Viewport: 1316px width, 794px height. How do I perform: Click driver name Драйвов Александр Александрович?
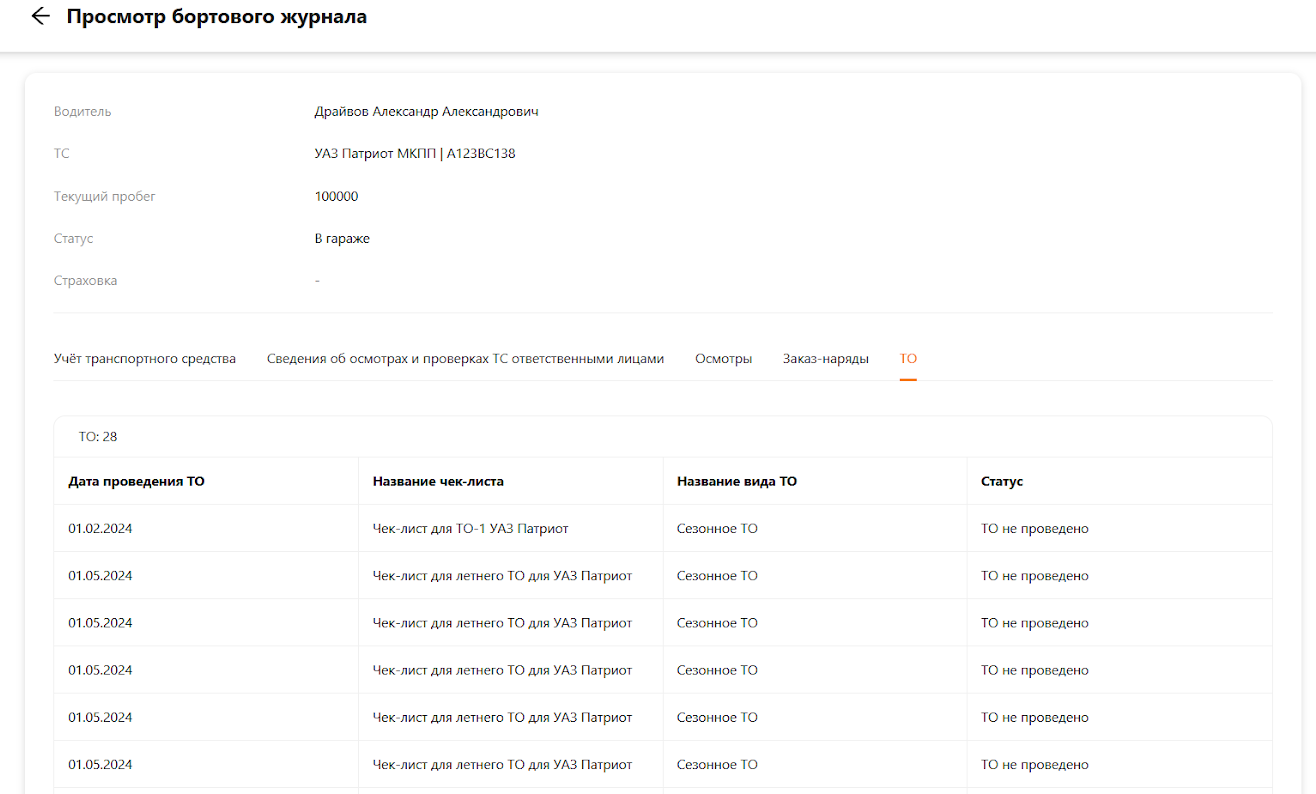pyautogui.click(x=426, y=112)
